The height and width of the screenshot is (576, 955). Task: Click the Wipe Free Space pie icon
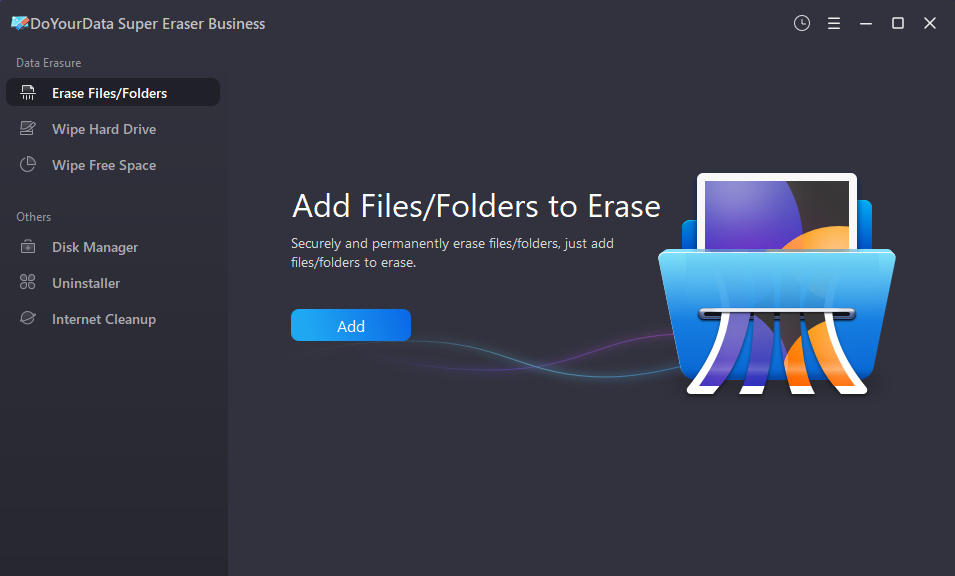click(28, 164)
